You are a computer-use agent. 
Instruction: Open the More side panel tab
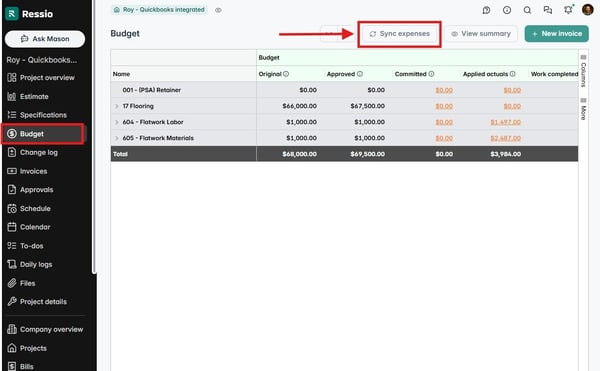click(583, 109)
